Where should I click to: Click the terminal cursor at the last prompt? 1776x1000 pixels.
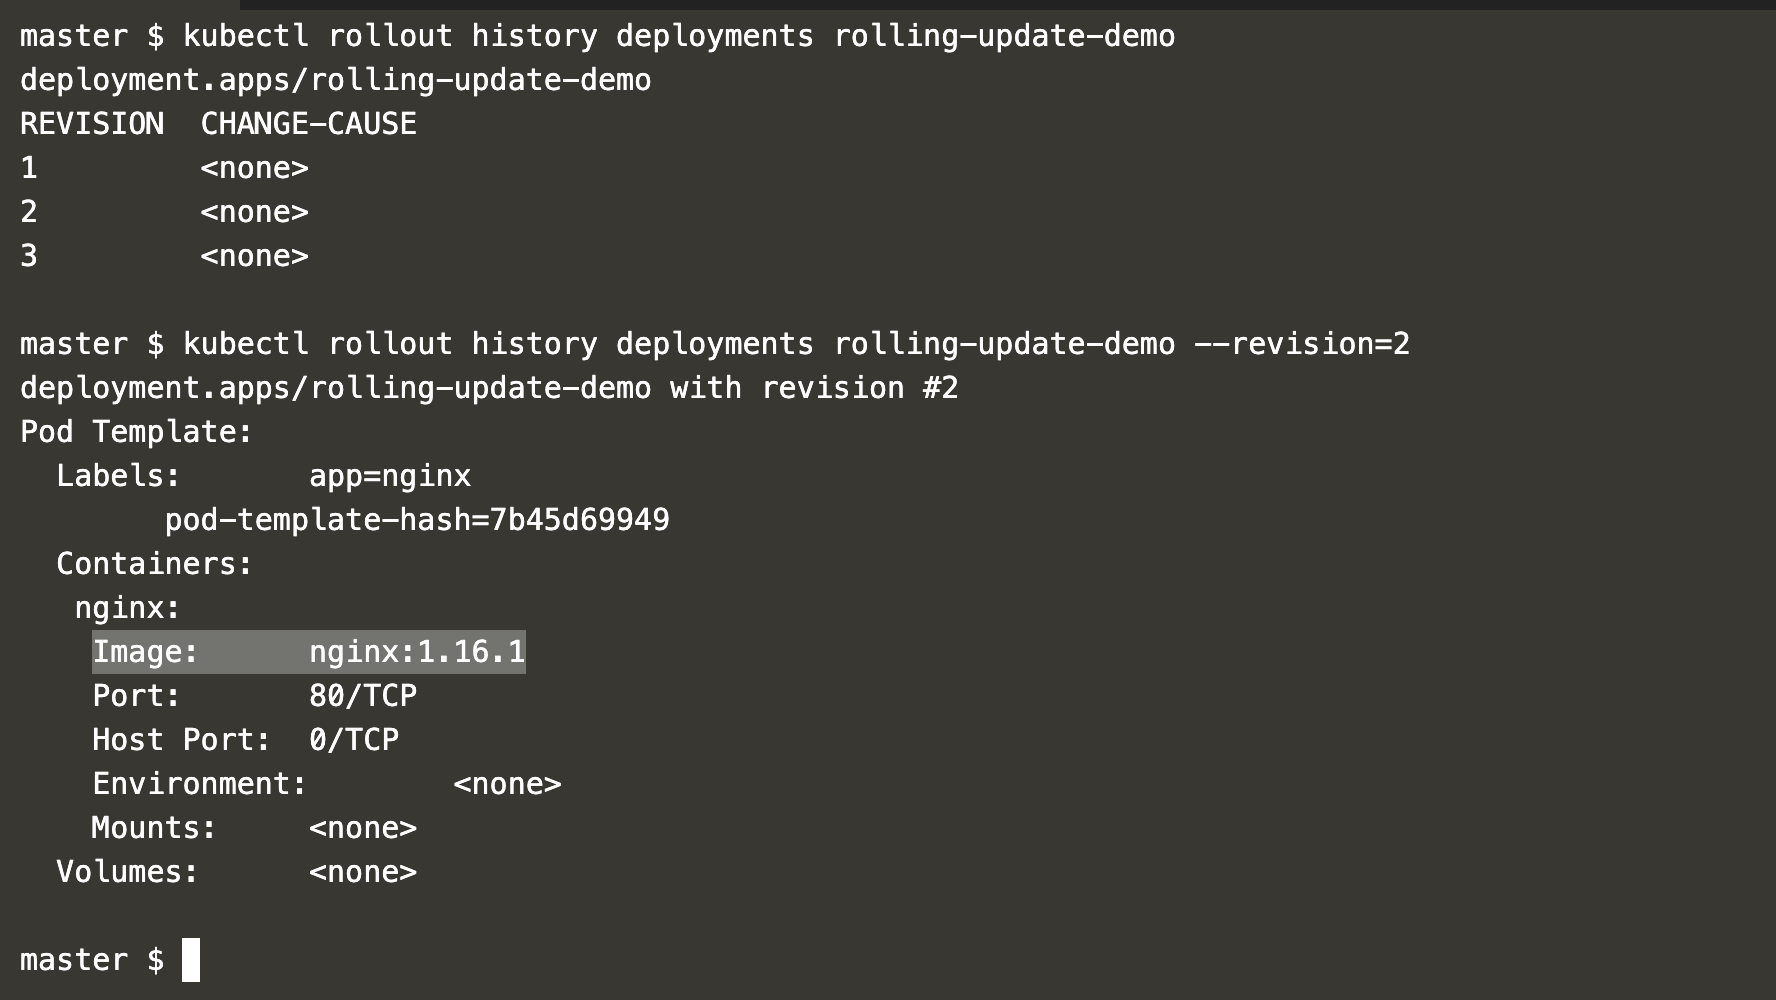[191, 960]
